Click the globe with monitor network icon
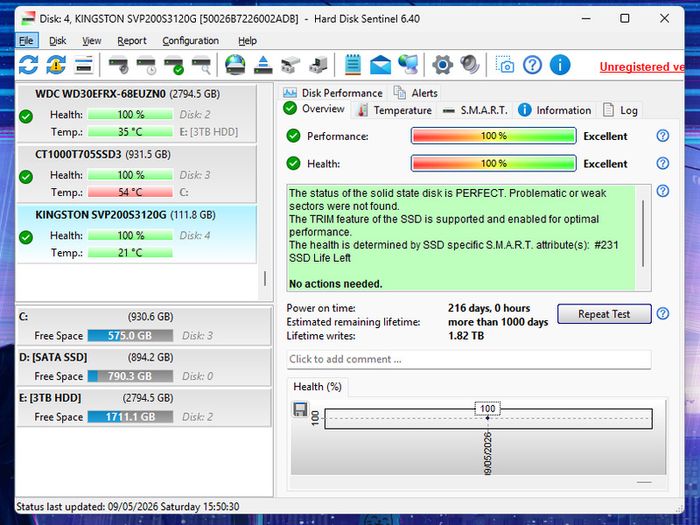This screenshot has height=525, width=700. pyautogui.click(x=408, y=65)
